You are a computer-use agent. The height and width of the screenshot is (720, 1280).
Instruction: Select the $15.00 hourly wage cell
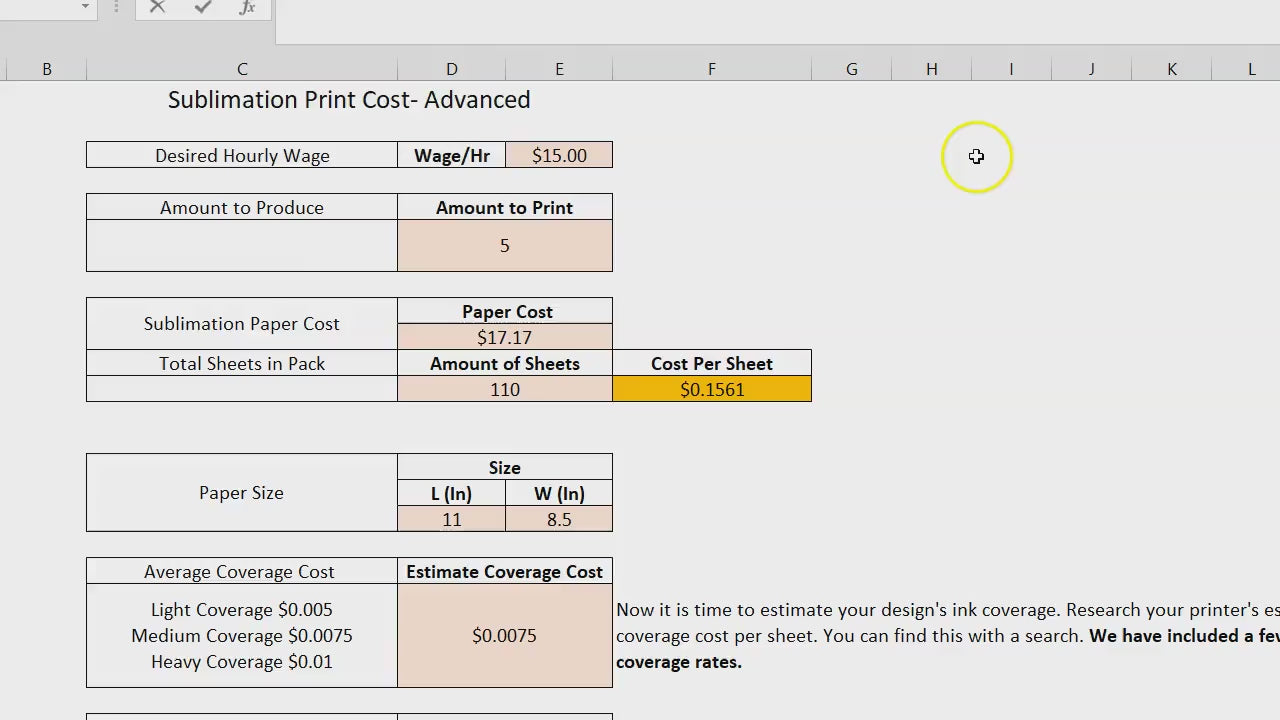point(559,155)
